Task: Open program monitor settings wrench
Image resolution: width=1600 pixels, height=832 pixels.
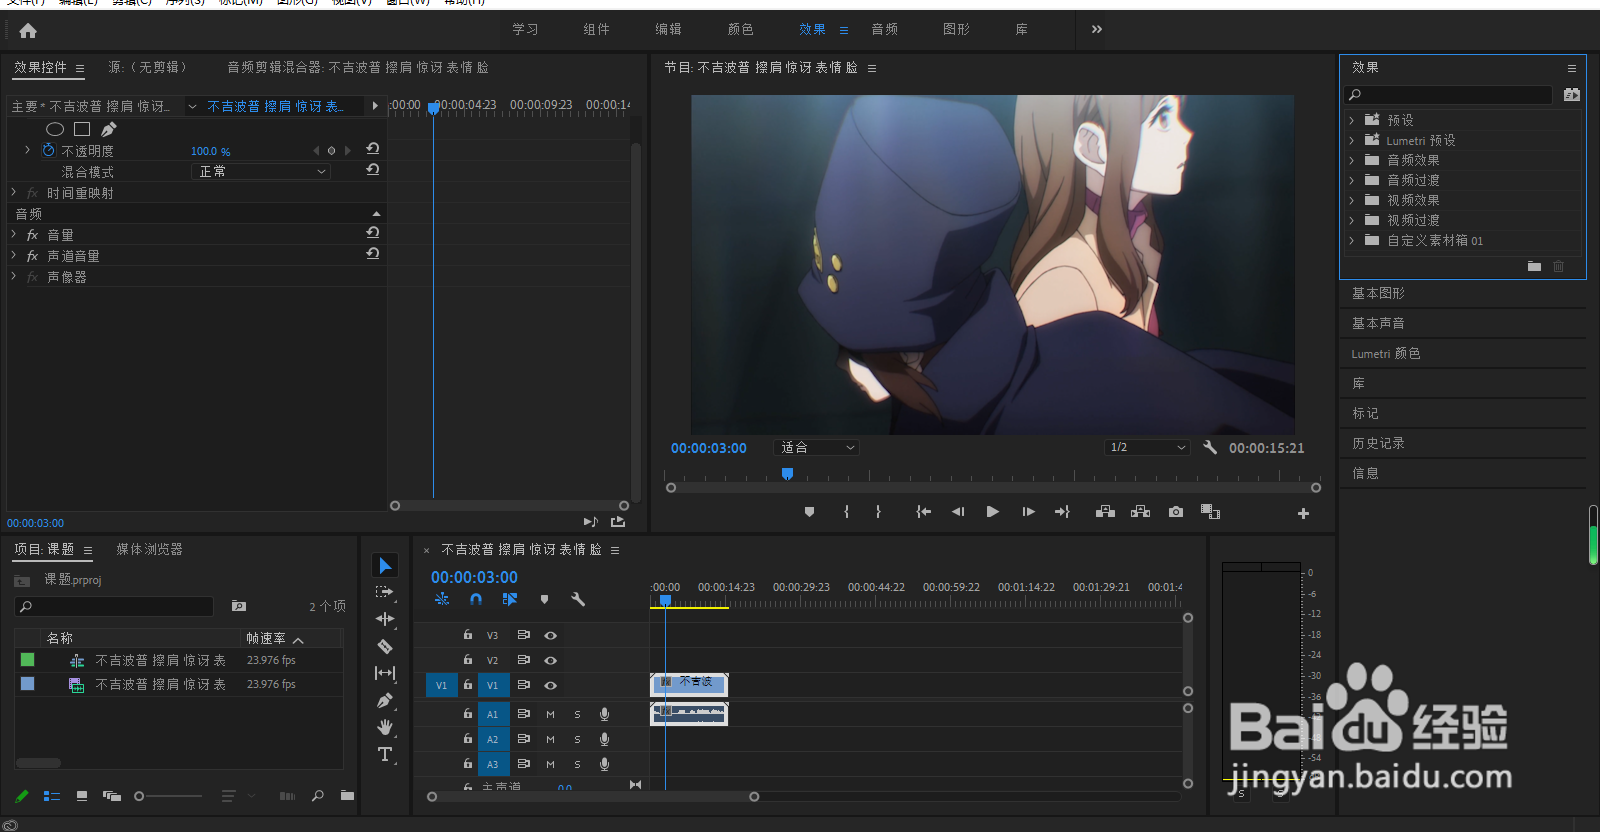Action: (x=1210, y=447)
